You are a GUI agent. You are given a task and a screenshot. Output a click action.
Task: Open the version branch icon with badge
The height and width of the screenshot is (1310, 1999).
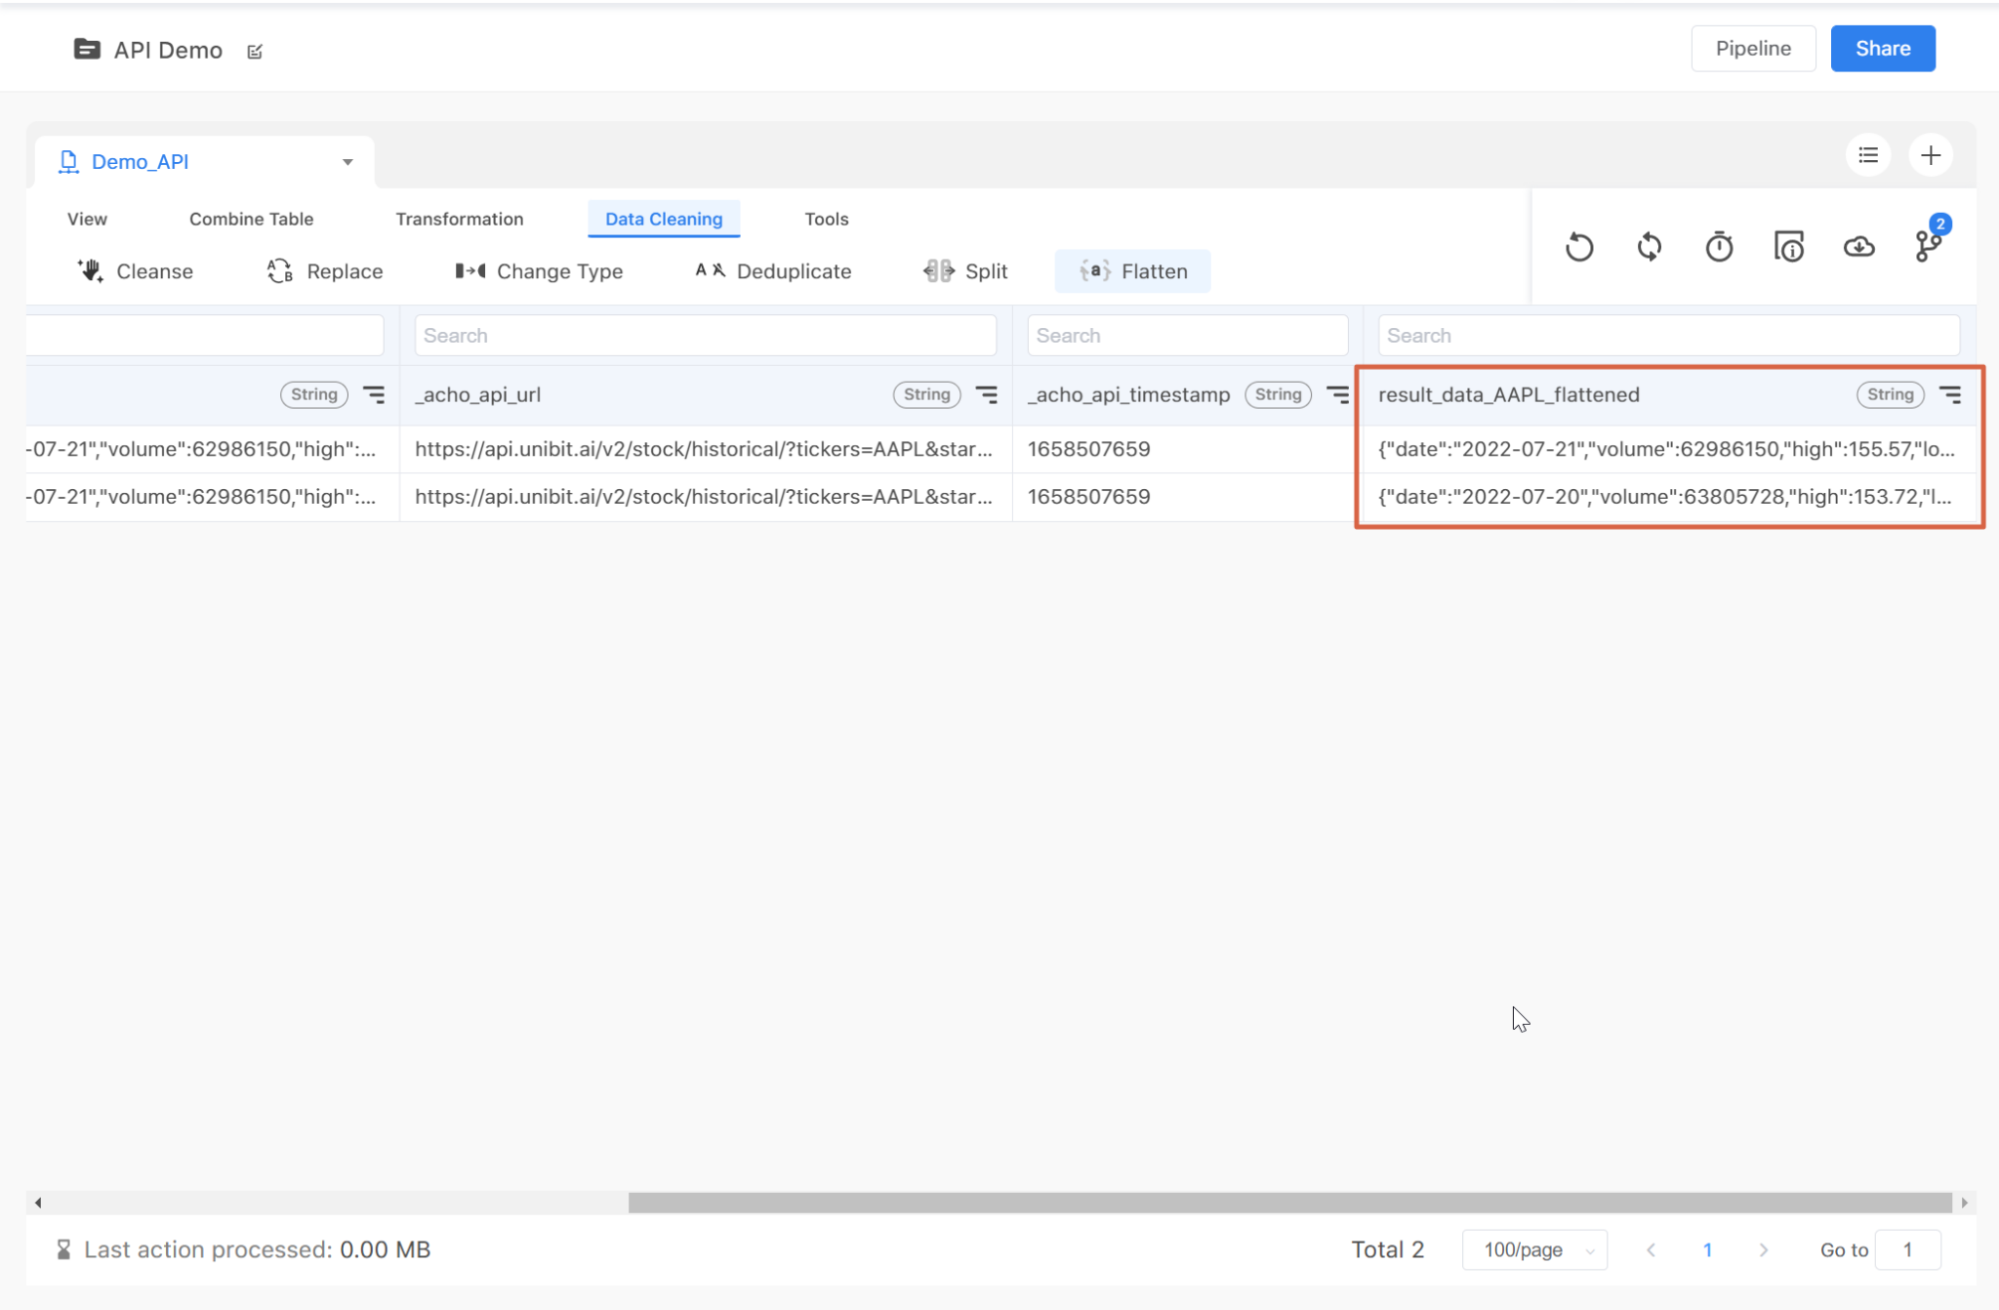tap(1927, 246)
